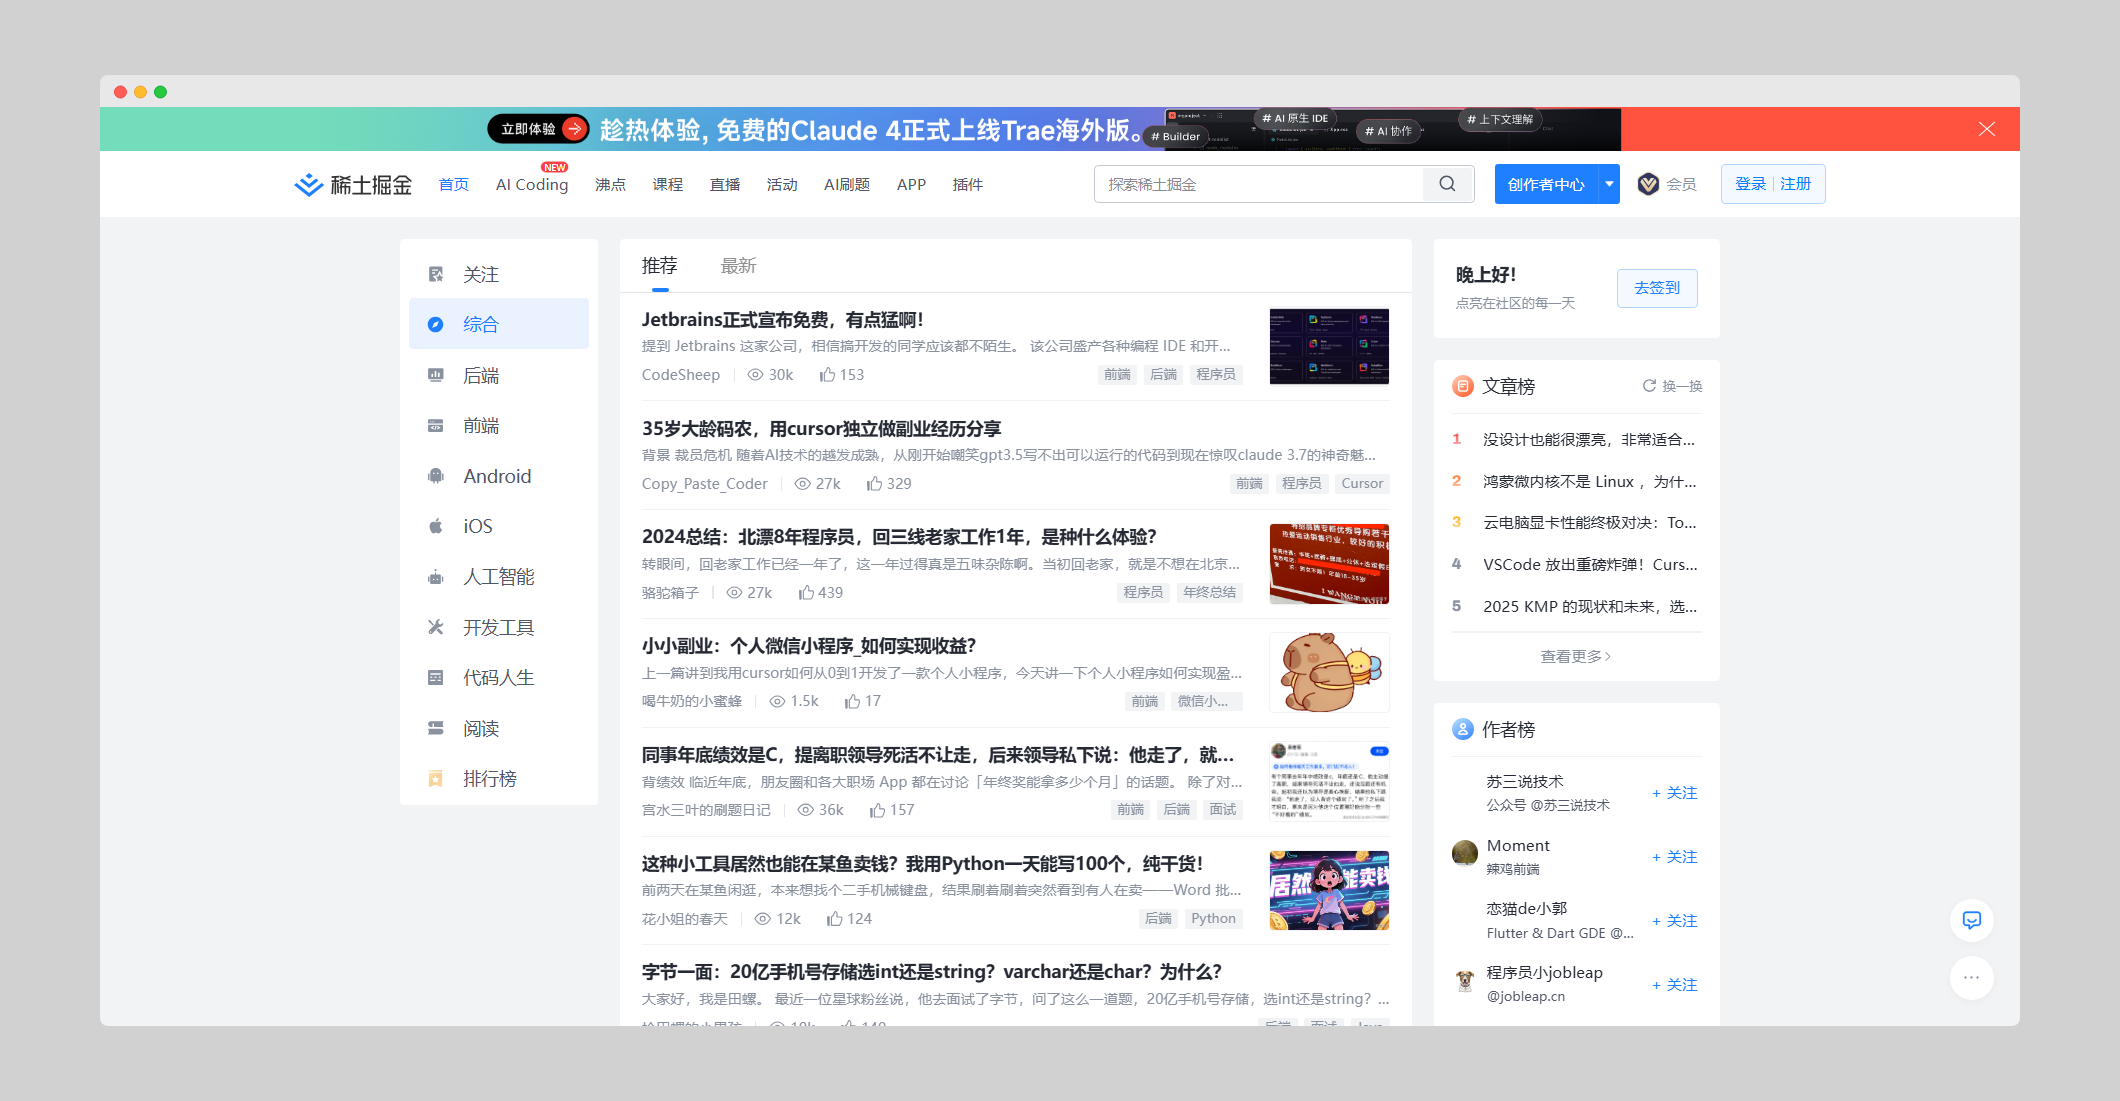2120x1101 pixels.
Task: Switch to the 最新 tab
Action: point(738,266)
